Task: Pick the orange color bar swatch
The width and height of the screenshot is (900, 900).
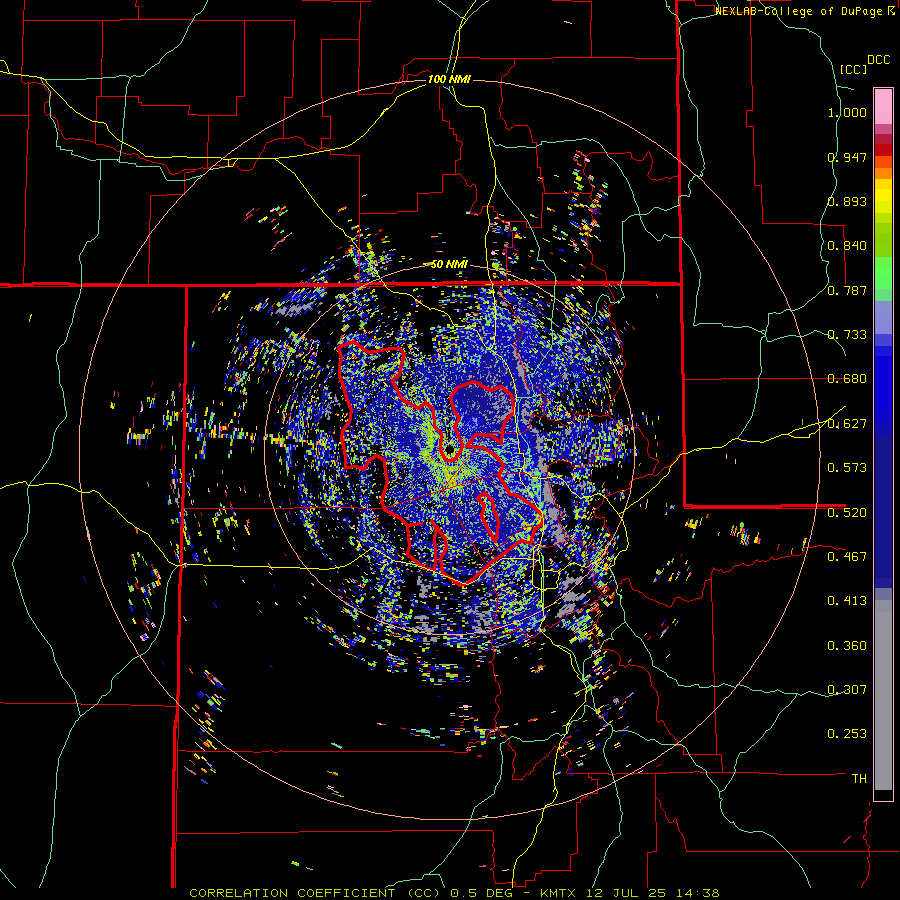Action: (x=883, y=173)
